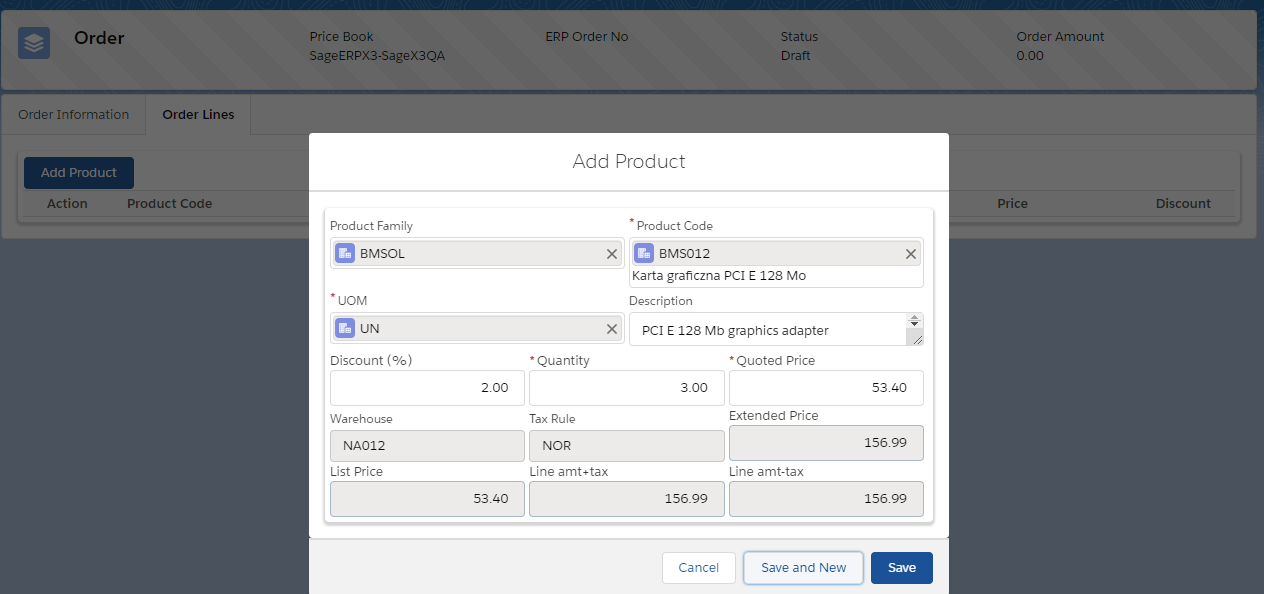The width and height of the screenshot is (1264, 594).
Task: Remove the BMS012 Product Code selection
Action: click(x=911, y=254)
